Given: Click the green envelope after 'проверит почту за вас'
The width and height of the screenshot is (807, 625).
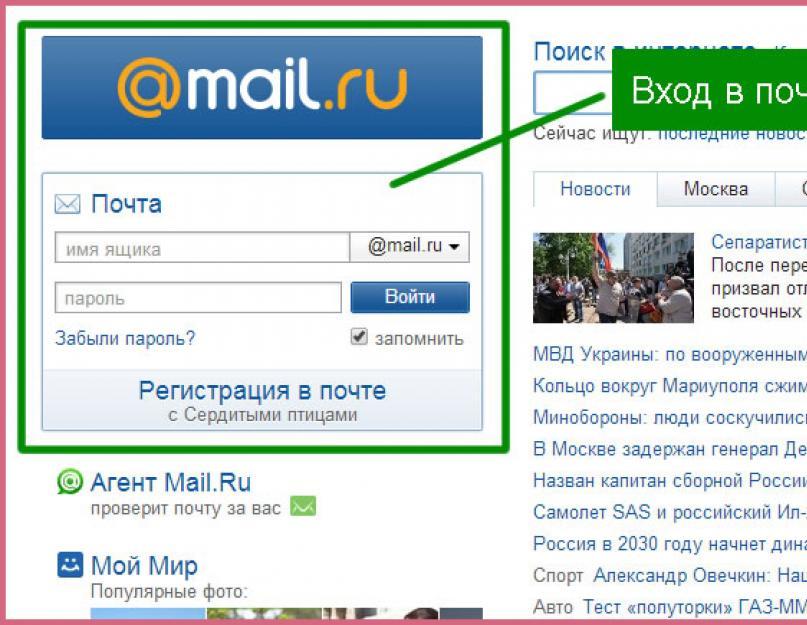Looking at the screenshot, I should click(303, 506).
